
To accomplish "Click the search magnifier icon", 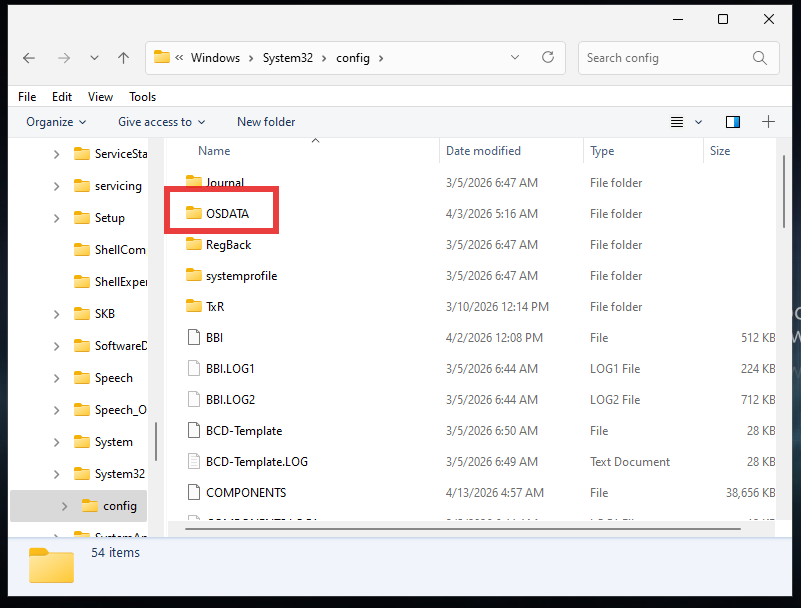I will (x=760, y=58).
